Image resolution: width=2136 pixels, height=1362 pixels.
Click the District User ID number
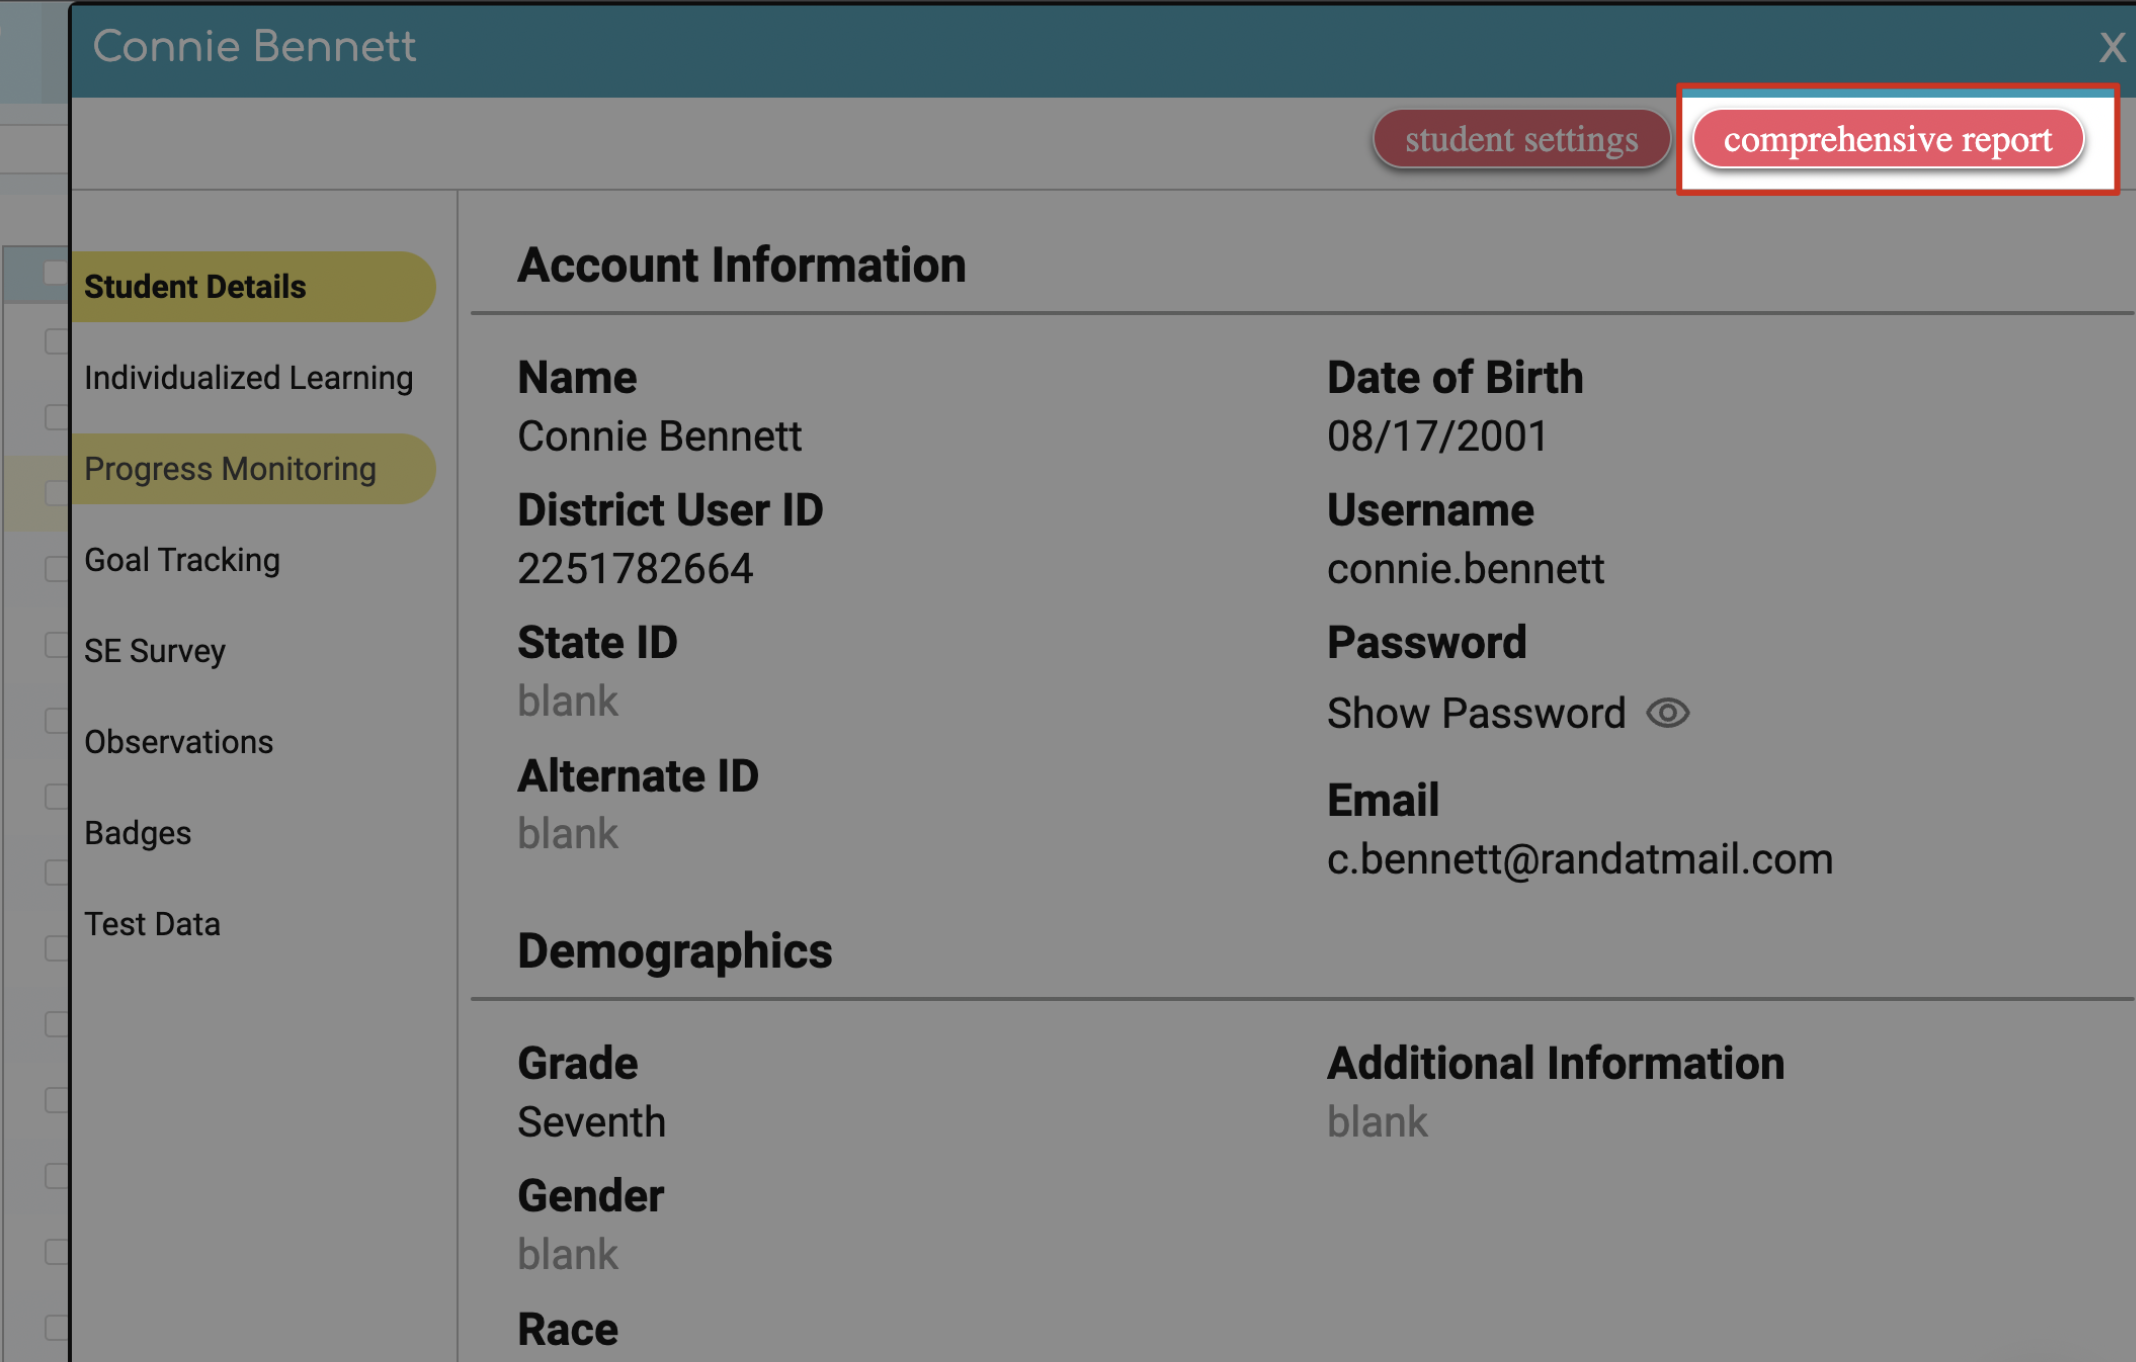635,569
